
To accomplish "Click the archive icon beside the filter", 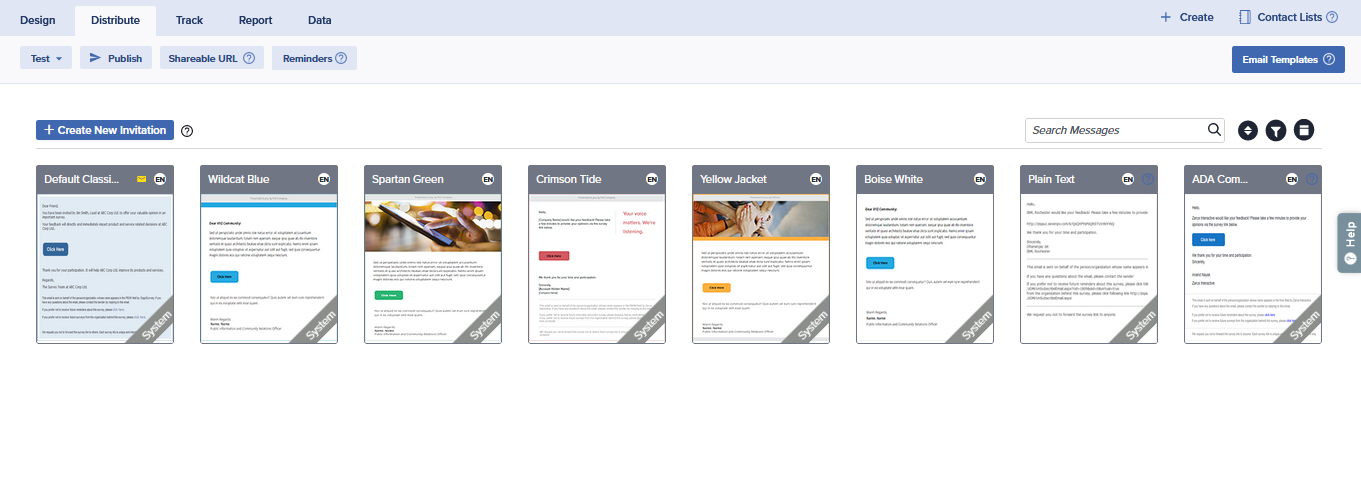I will (1303, 131).
